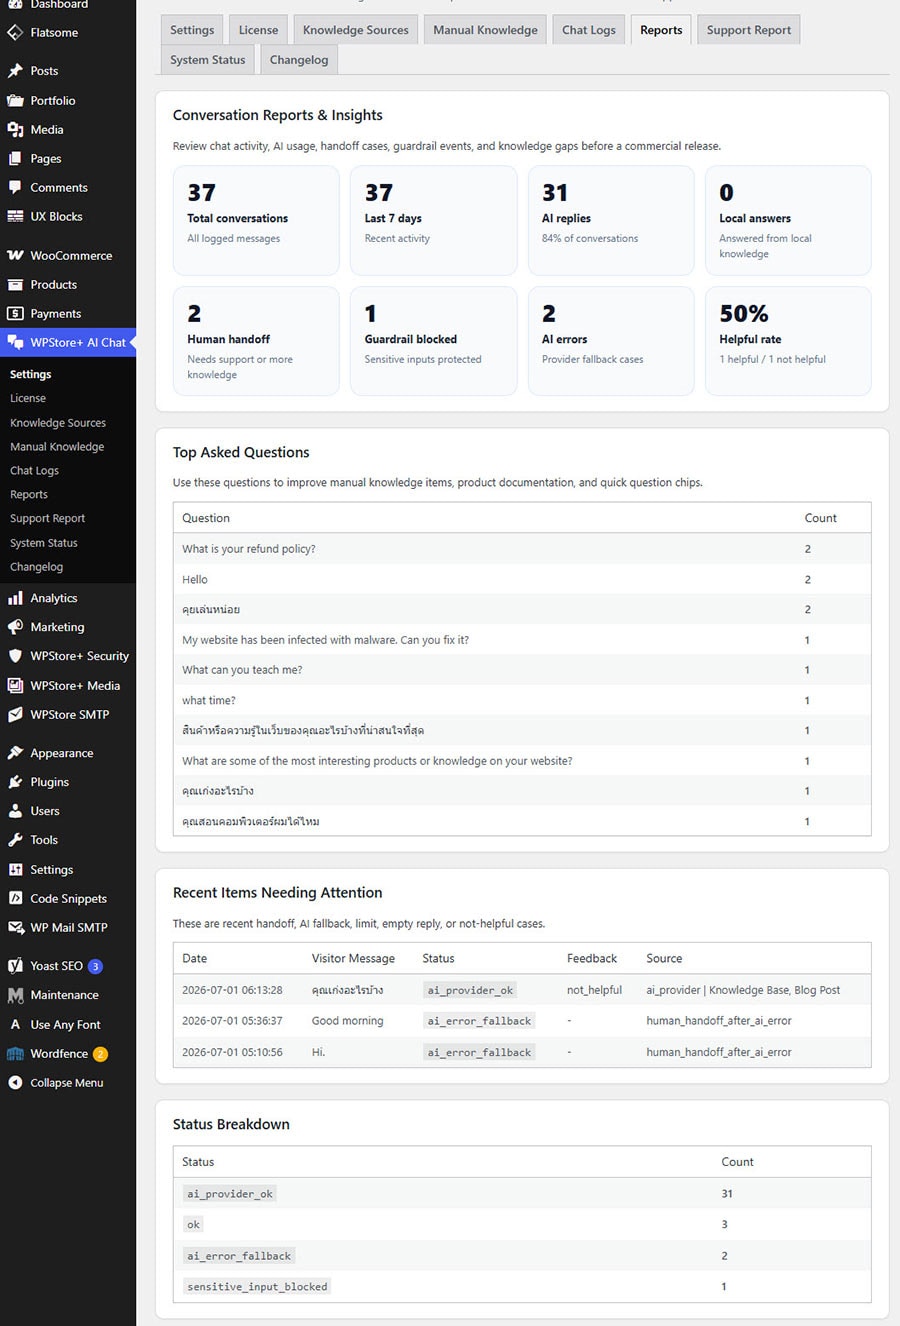Open the System Status tab
This screenshot has height=1326, width=900.
(x=208, y=60)
